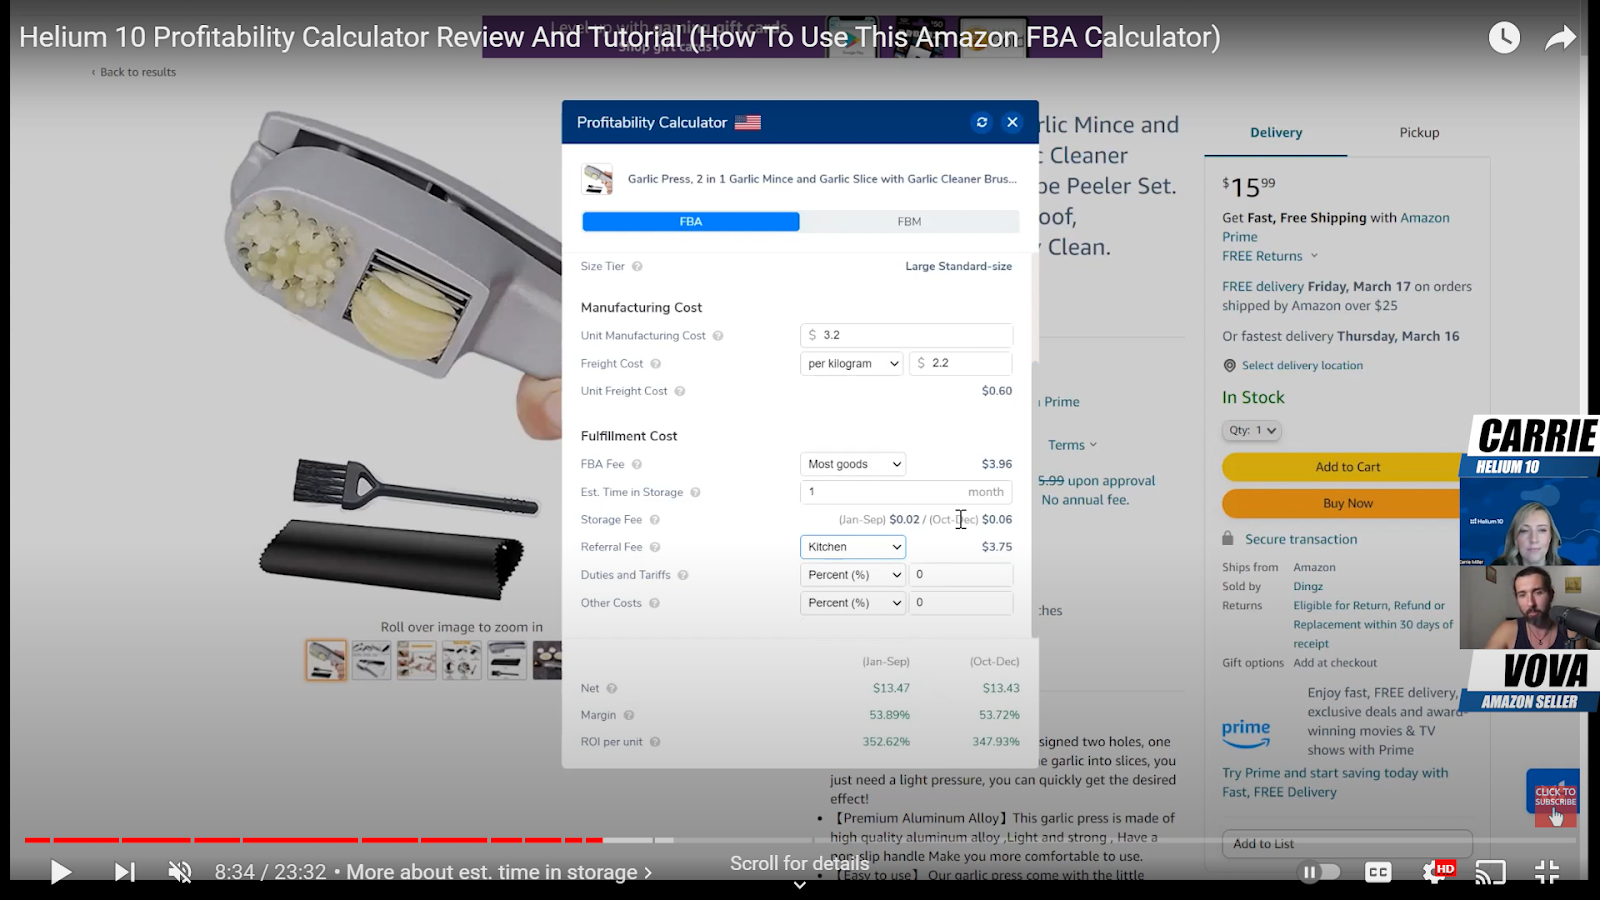The width and height of the screenshot is (1600, 900).
Task: Click the Add to Cart button
Action: [x=1347, y=467]
